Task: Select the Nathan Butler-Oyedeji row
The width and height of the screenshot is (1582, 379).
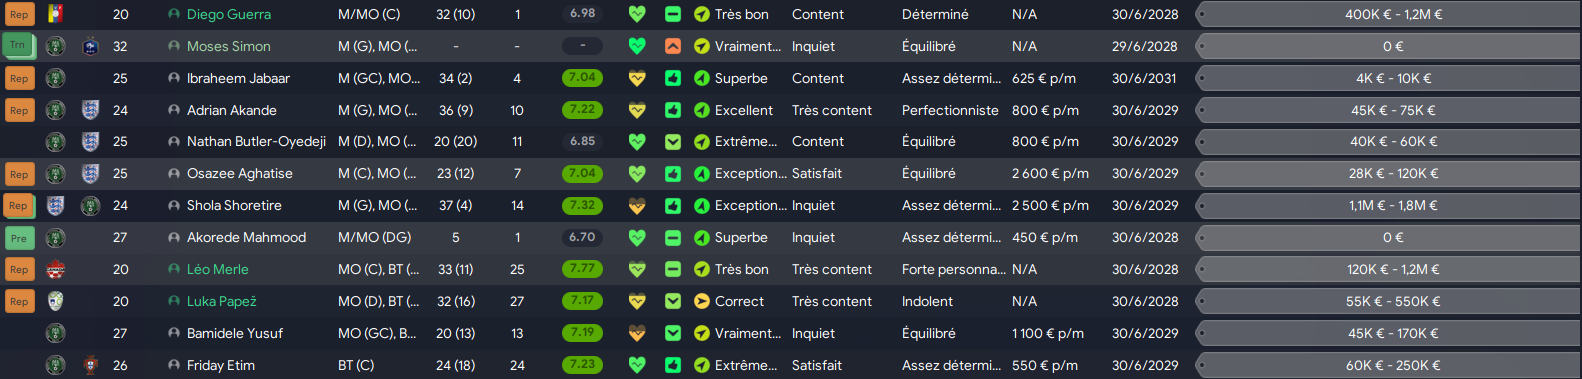Action: (791, 142)
